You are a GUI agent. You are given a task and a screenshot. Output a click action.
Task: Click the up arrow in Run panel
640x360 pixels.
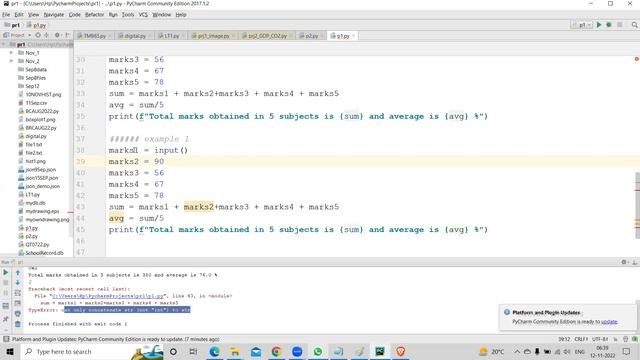(18, 272)
